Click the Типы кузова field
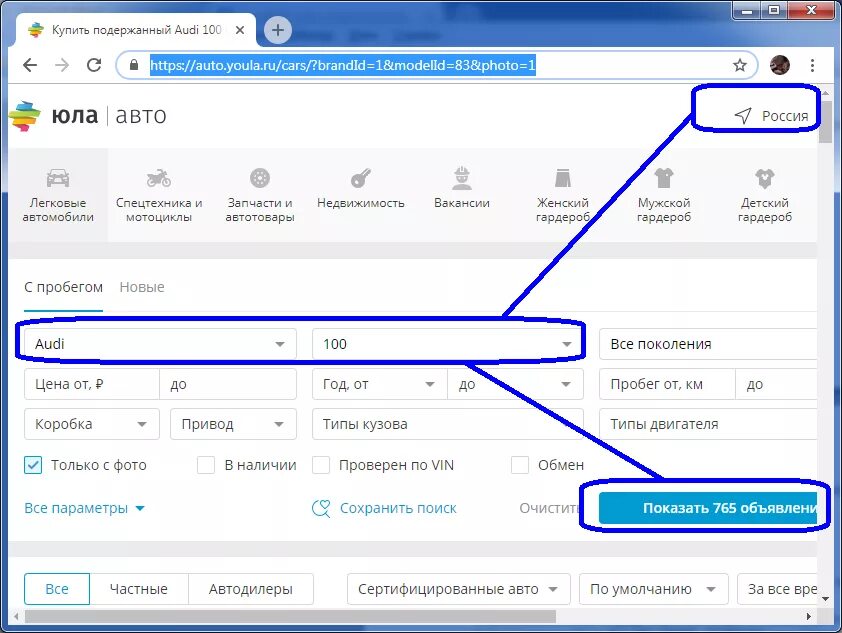Screen dimensions: 842x633 pyautogui.click(x=448, y=424)
